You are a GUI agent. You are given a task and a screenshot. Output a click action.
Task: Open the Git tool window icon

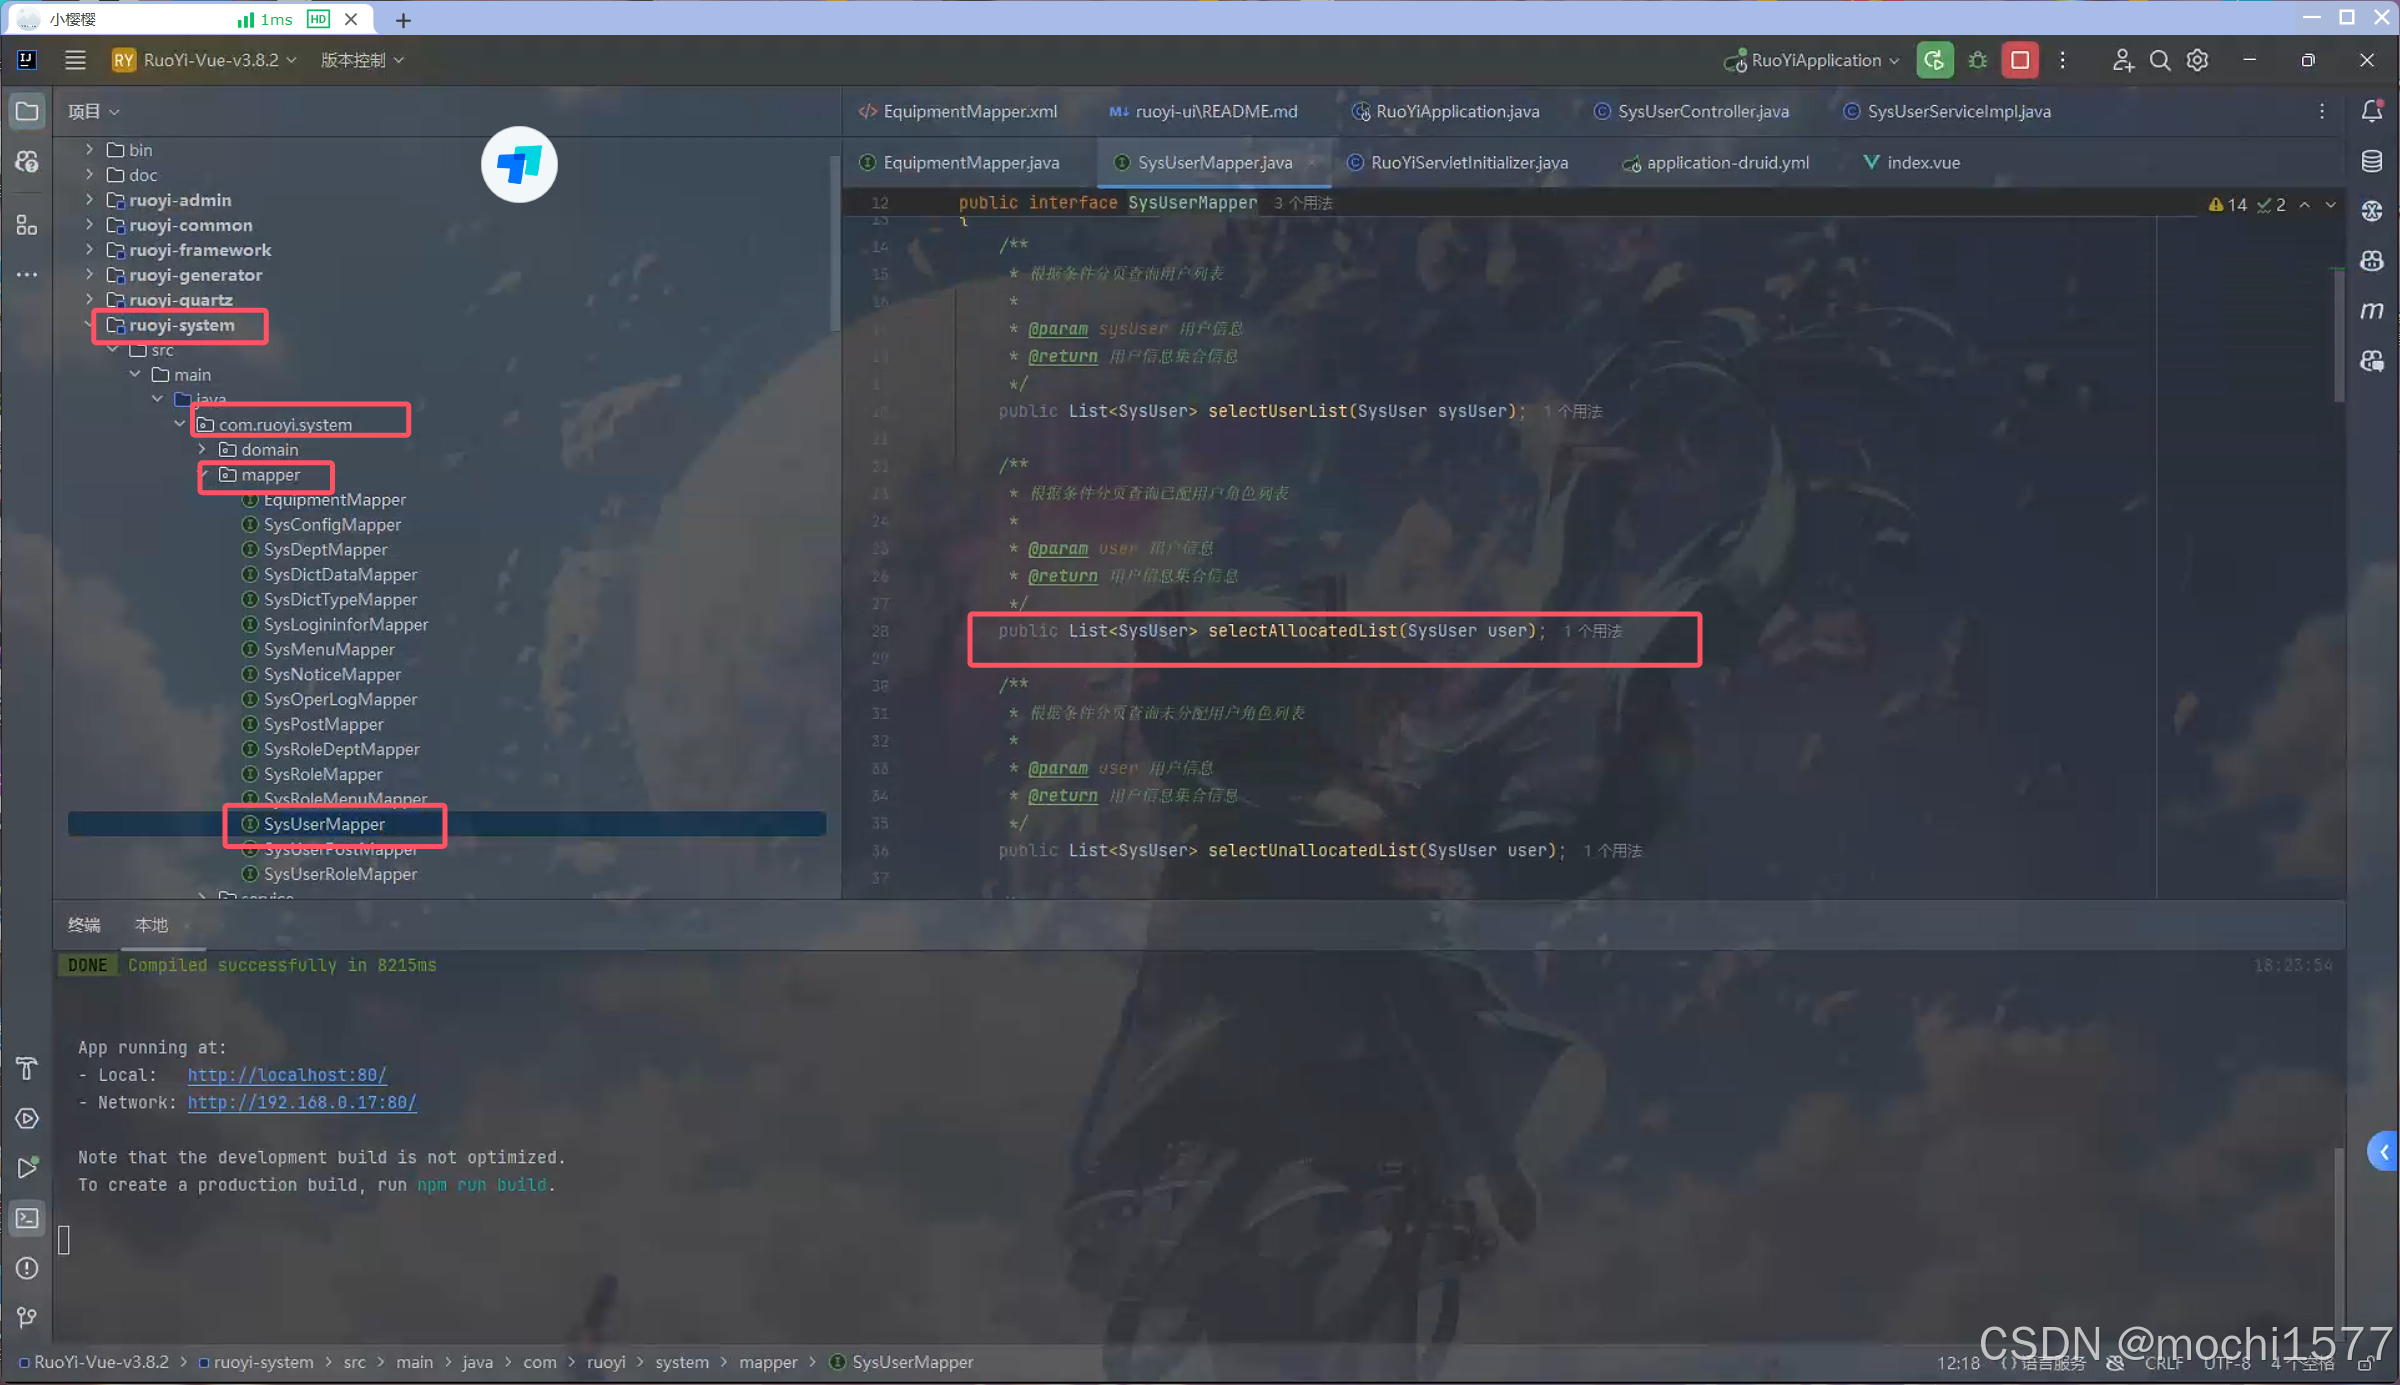pos(27,1317)
